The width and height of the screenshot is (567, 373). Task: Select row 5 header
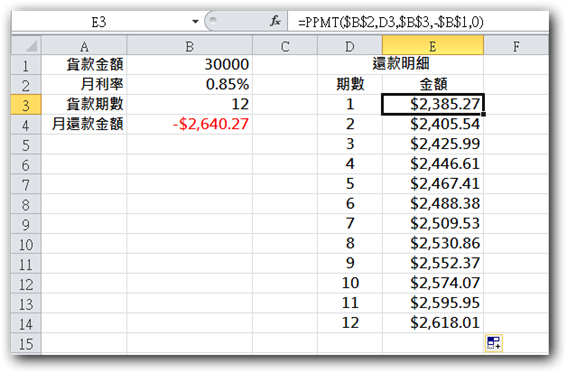(26, 145)
